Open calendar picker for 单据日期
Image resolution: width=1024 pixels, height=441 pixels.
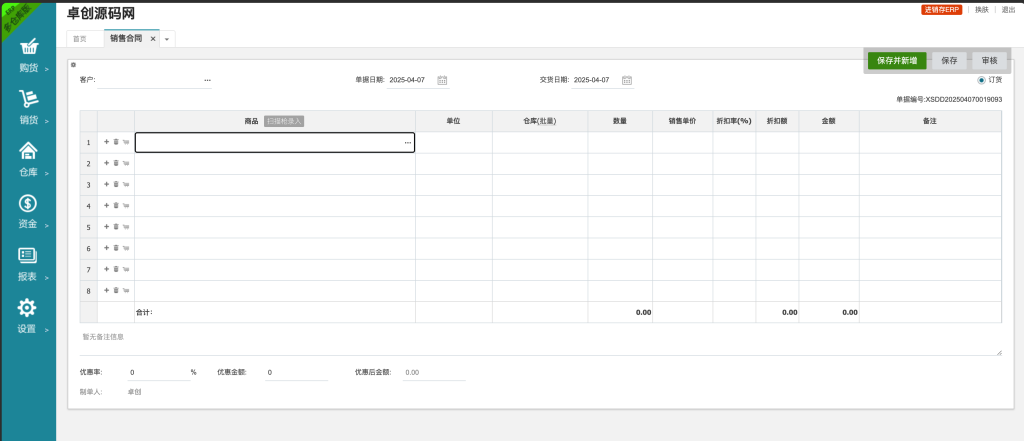(x=442, y=80)
